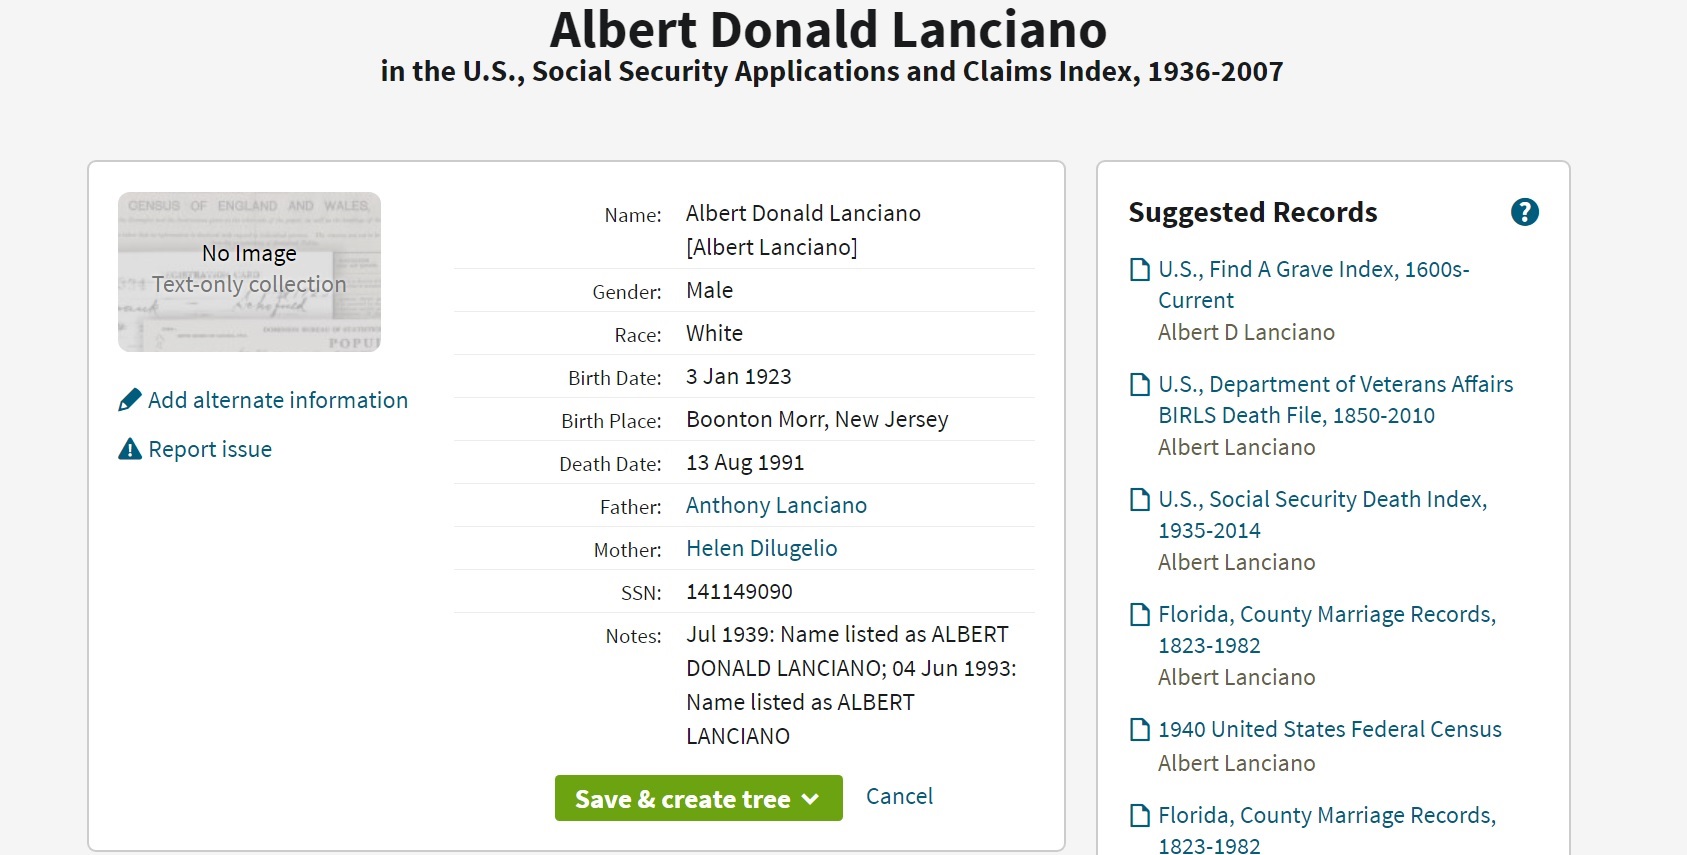This screenshot has height=855, width=1687.
Task: Click document icon beside 1940 Federal Census
Action: point(1139,730)
